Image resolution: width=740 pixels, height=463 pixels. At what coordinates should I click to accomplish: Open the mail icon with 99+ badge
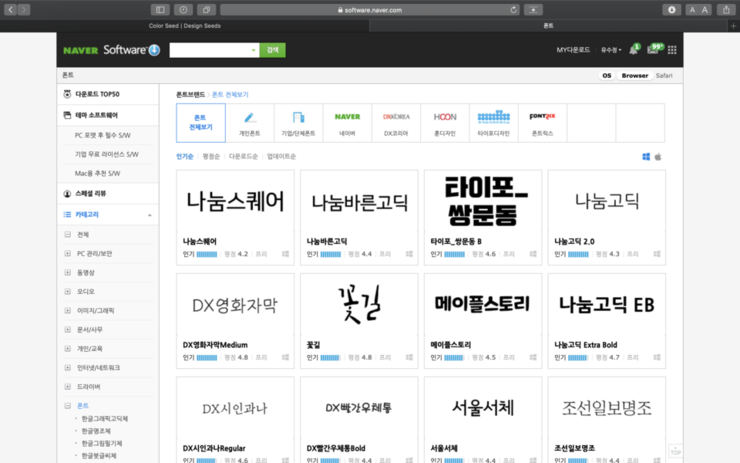[x=653, y=49]
